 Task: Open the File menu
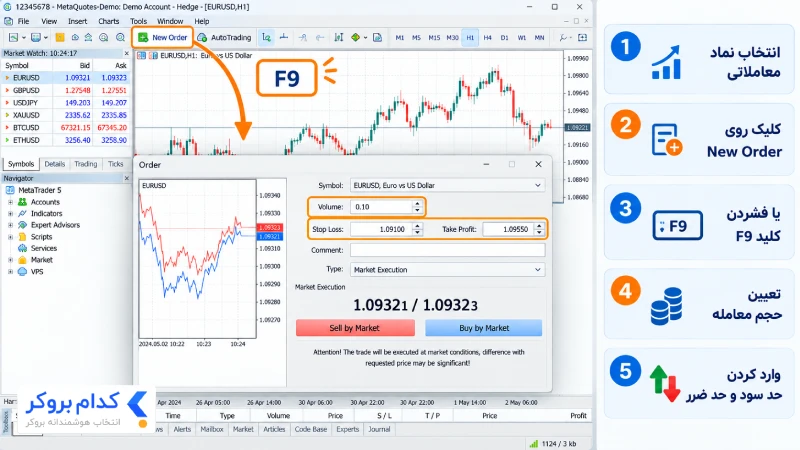point(23,21)
